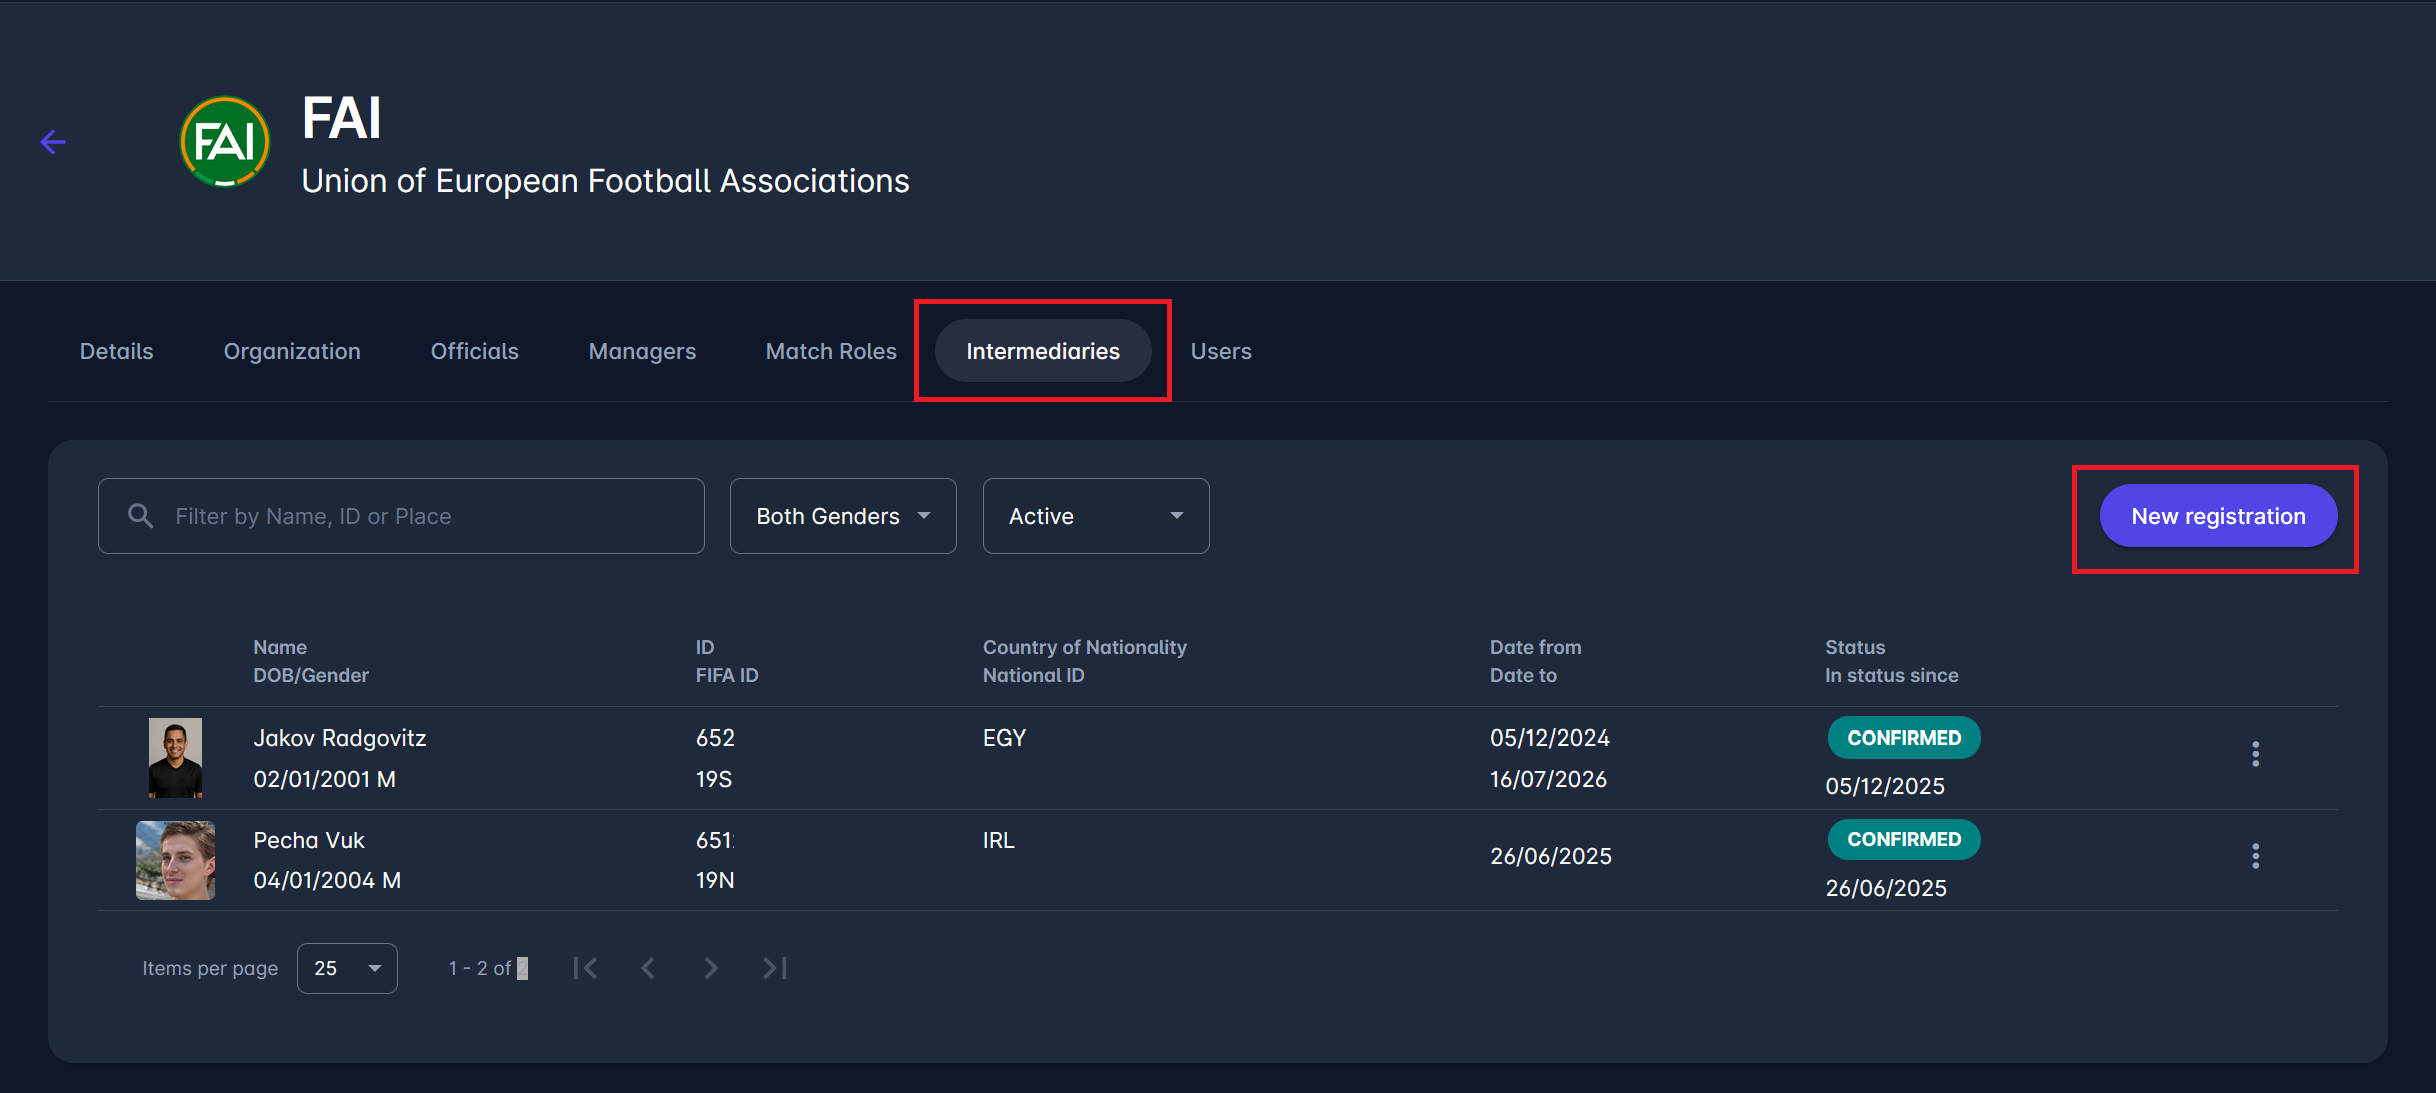
Task: Open Jakov Radgovitz's name link
Action: tap(340, 738)
